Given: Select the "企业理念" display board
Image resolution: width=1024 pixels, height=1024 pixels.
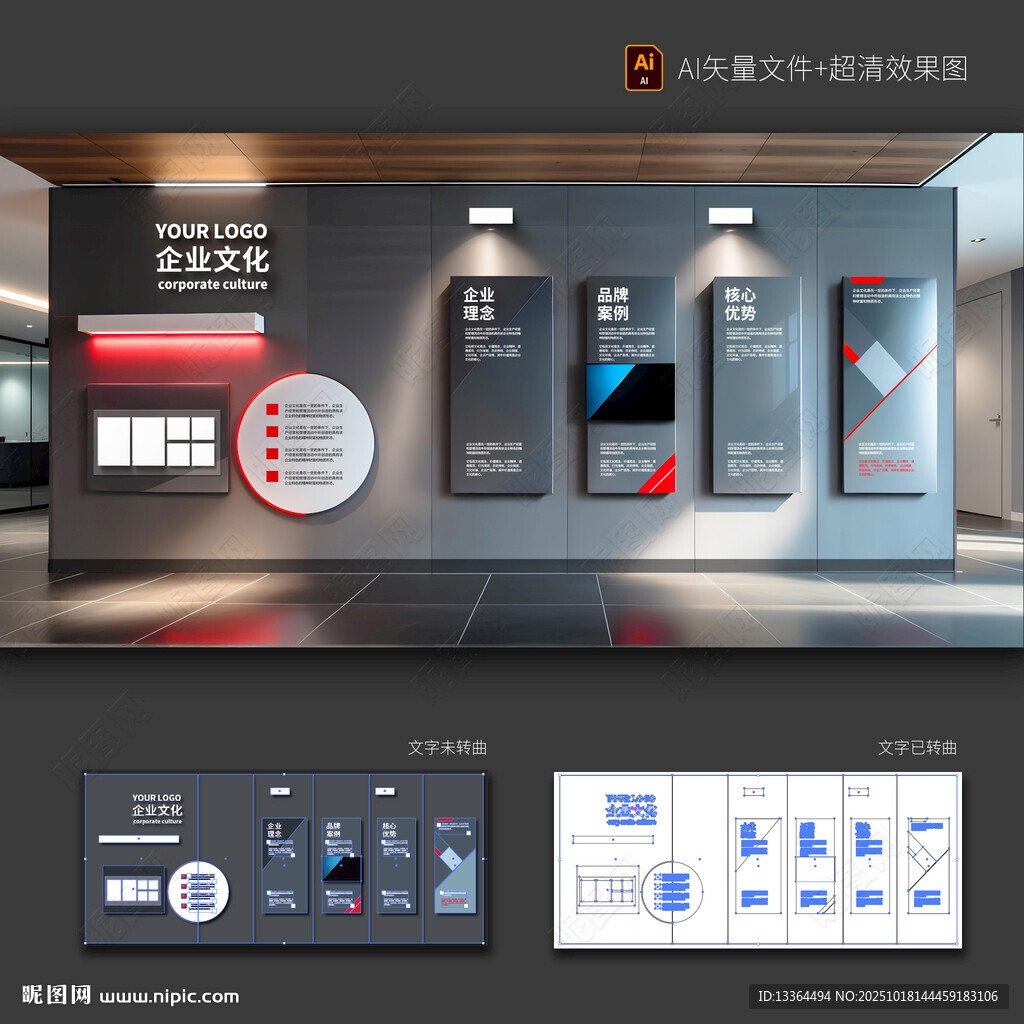Looking at the screenshot, I should (501, 385).
